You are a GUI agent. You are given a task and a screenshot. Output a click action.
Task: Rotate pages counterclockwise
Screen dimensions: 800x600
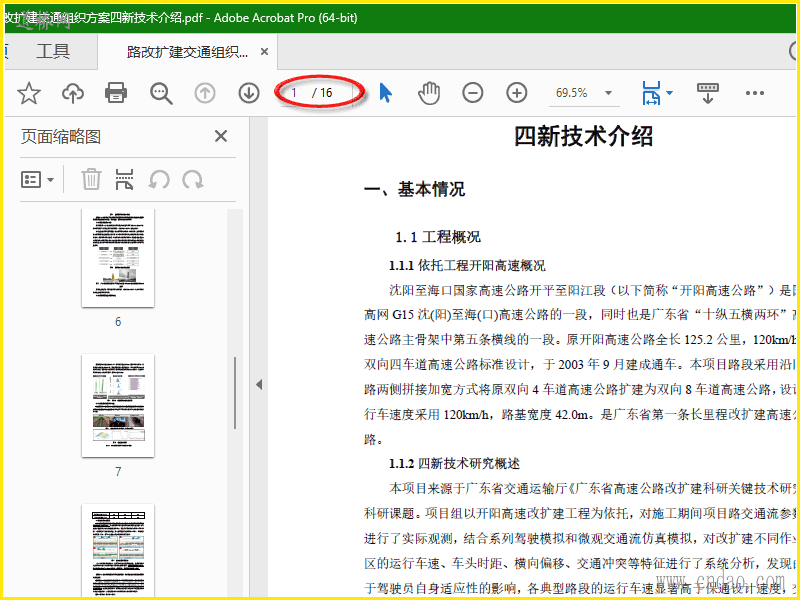click(159, 180)
